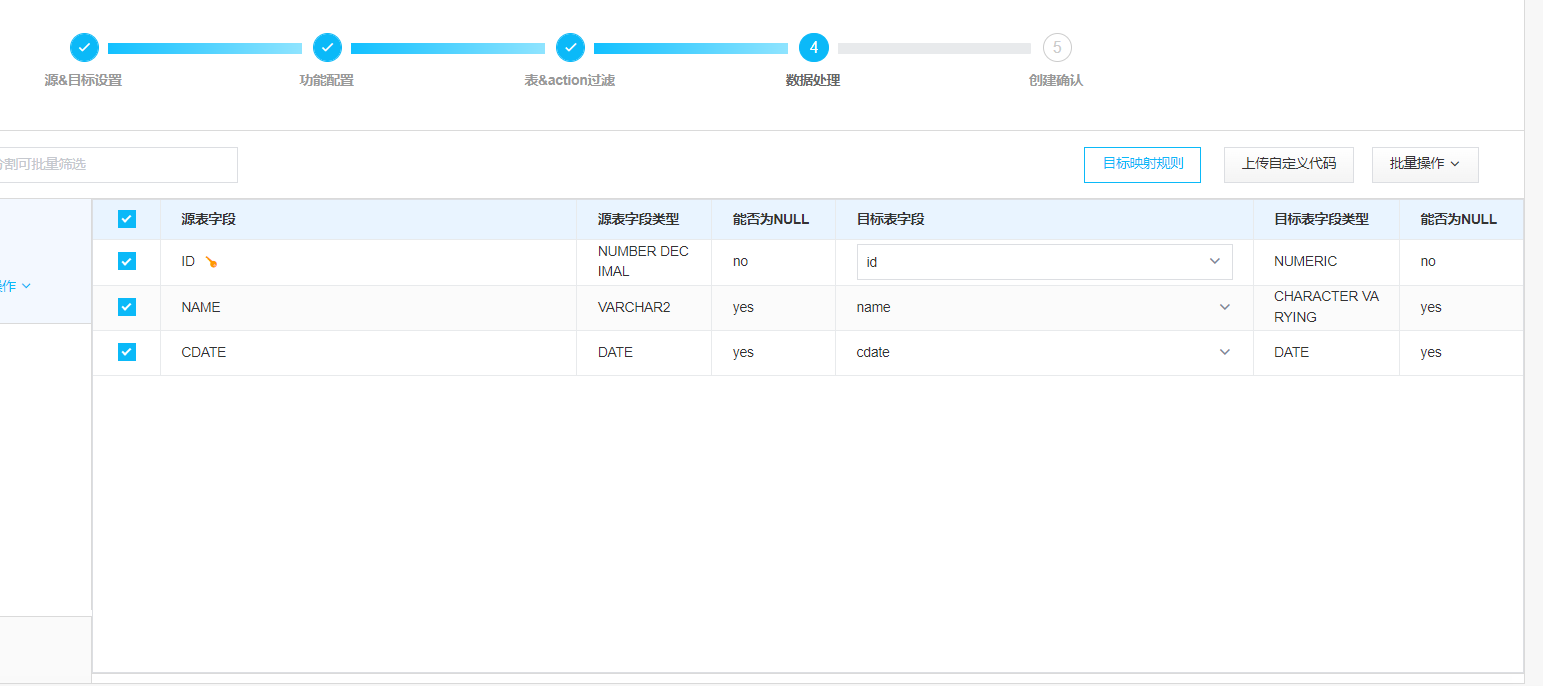Select the 创建确认 step label
The height and width of the screenshot is (686, 1543).
(1056, 81)
